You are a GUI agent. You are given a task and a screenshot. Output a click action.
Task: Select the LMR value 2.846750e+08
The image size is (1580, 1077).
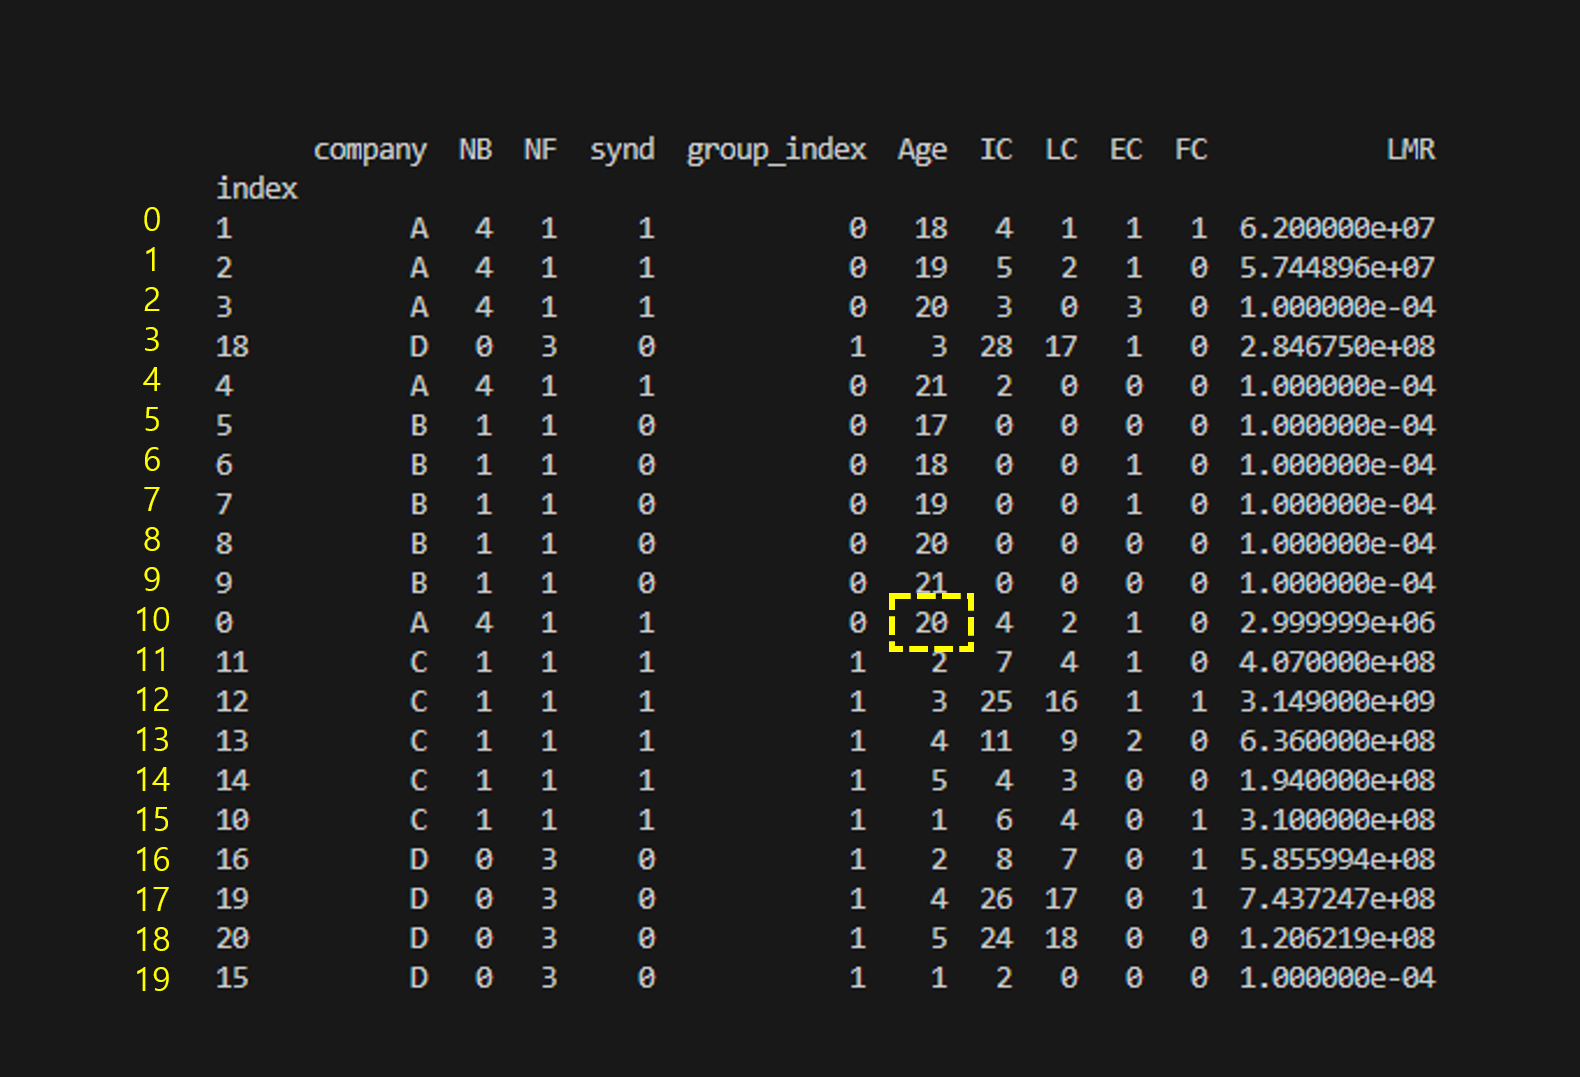(1337, 346)
